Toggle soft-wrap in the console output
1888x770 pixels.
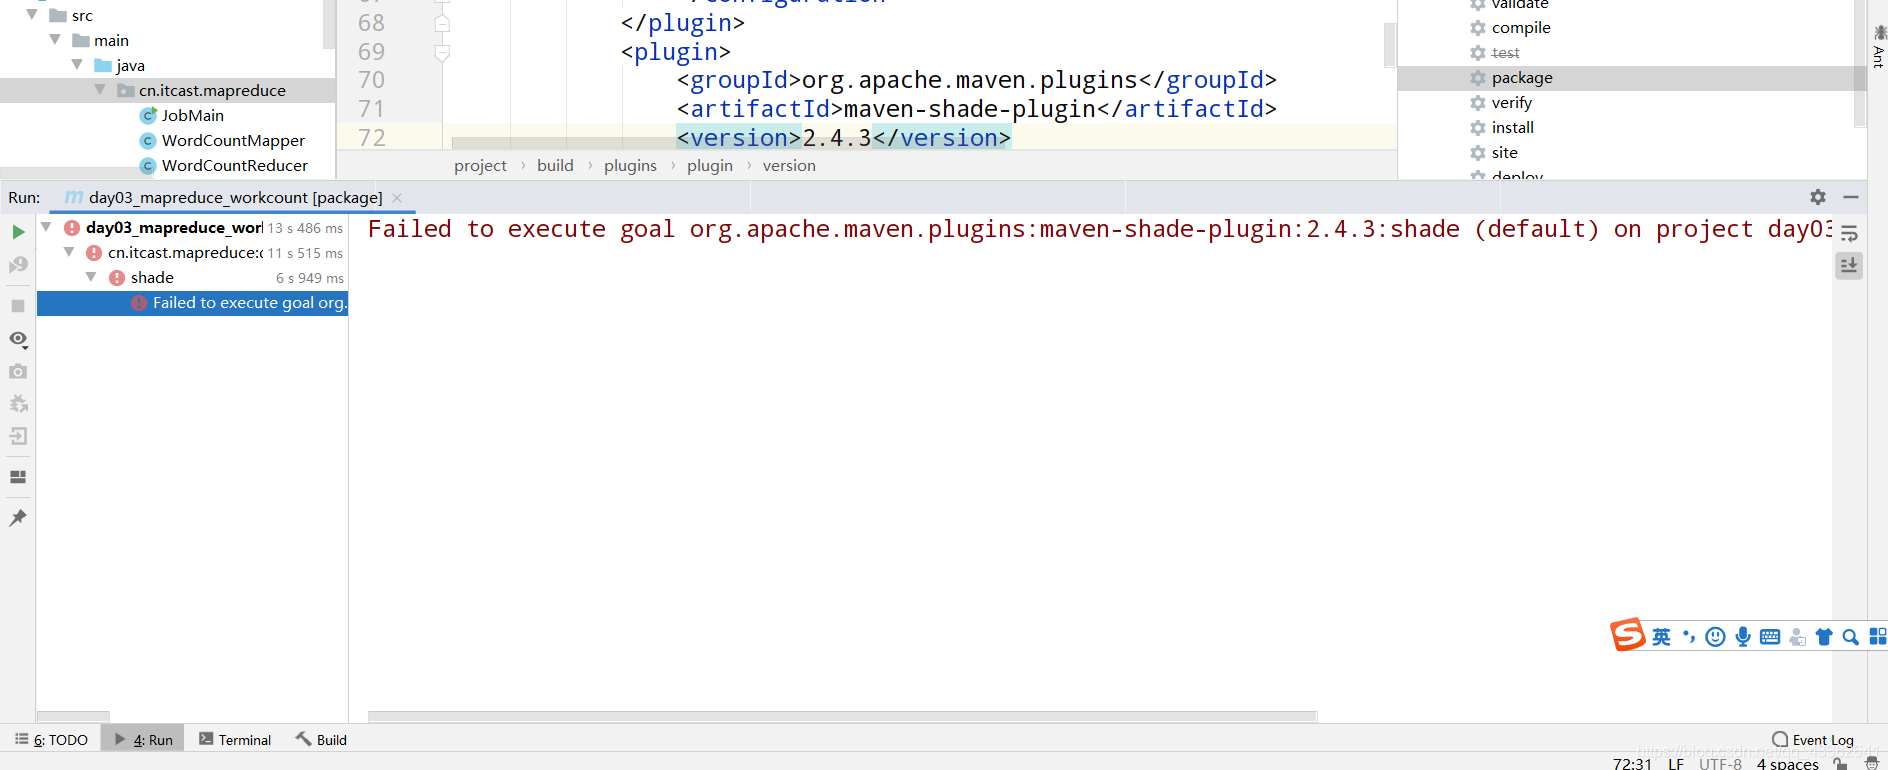tap(1849, 234)
